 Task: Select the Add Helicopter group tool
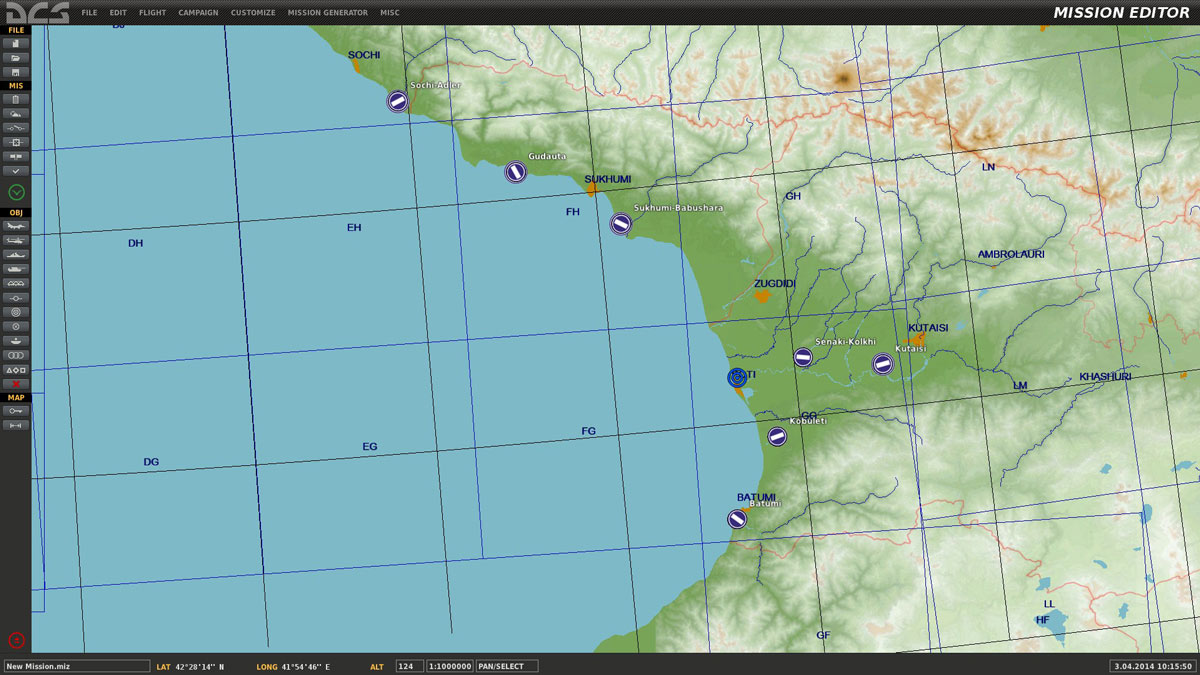pyautogui.click(x=16, y=240)
